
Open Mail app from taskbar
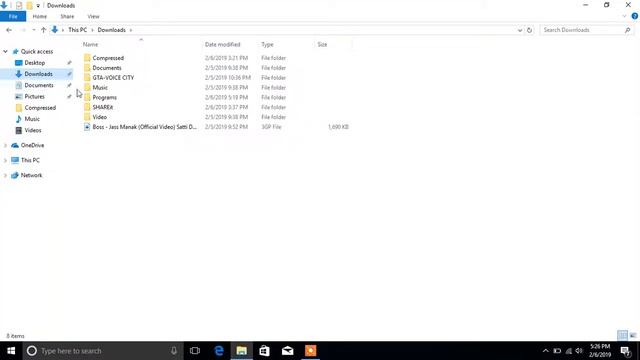pos(287,351)
